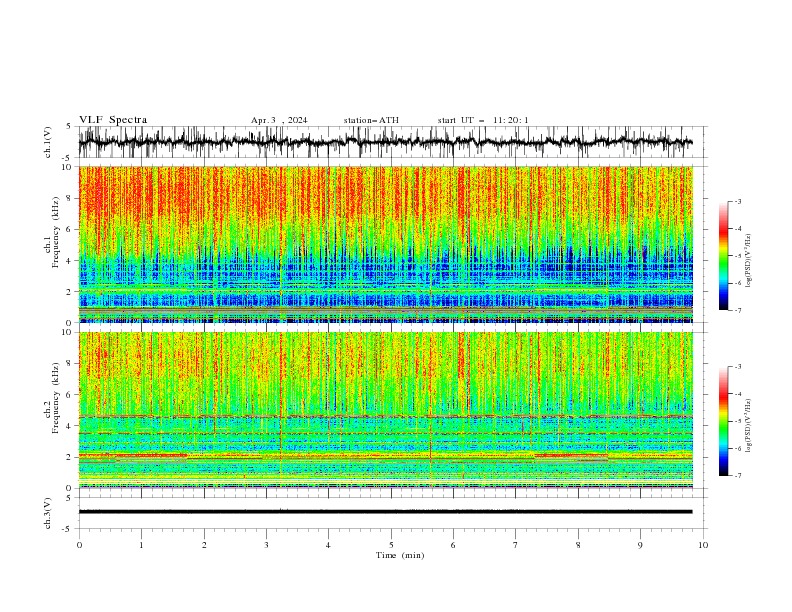The width and height of the screenshot is (792, 612).
Task: Click the ch.2 spectrogram panel
Action: [385, 410]
